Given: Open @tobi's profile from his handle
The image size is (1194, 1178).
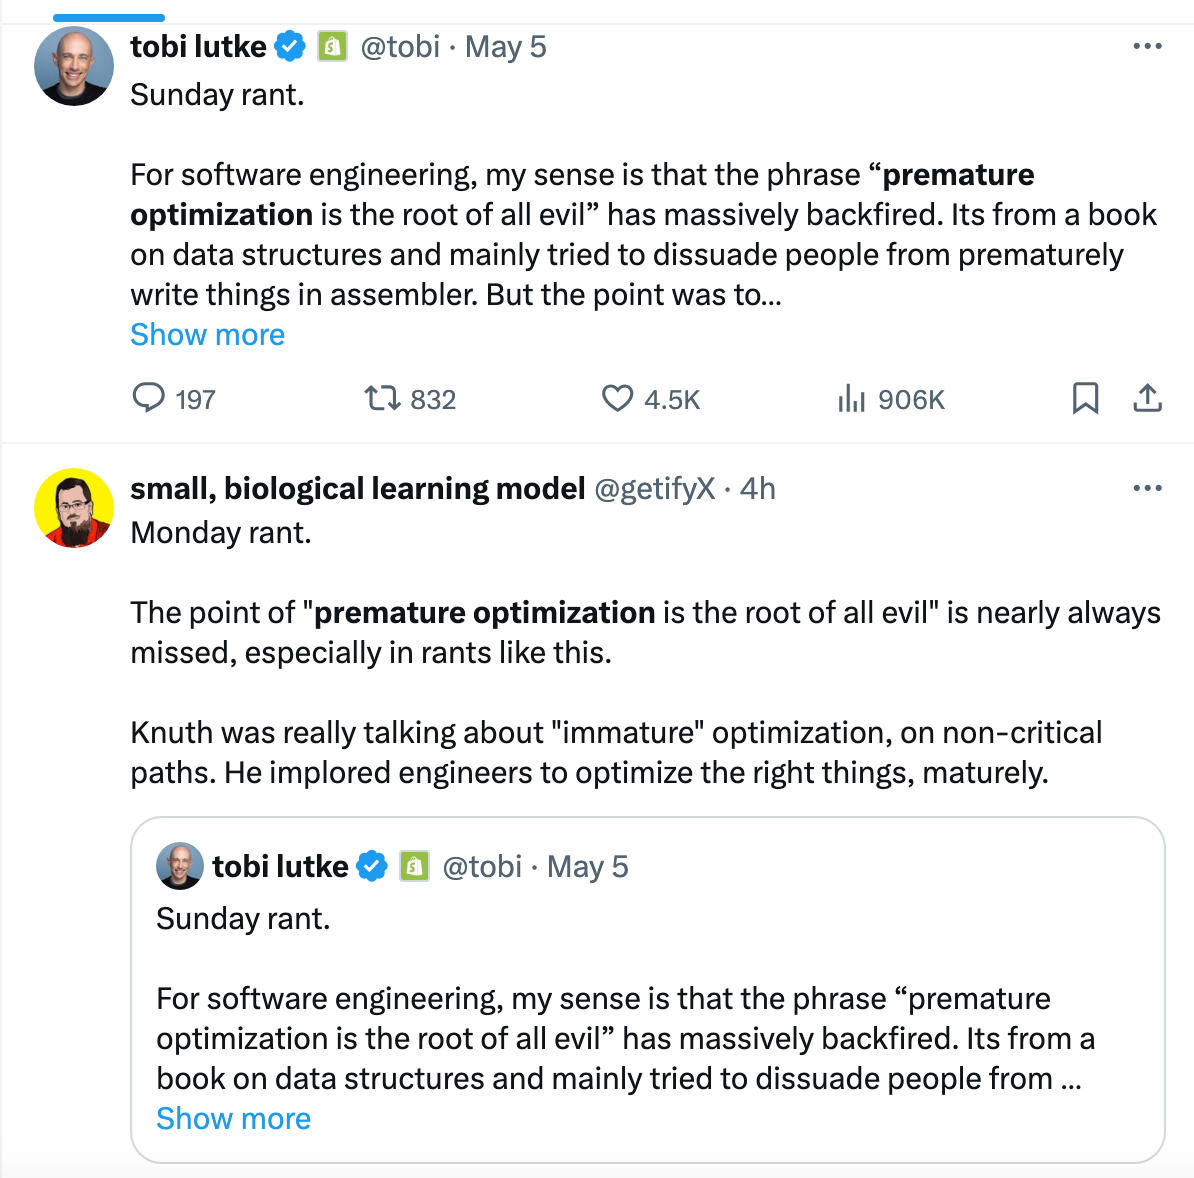Looking at the screenshot, I should pyautogui.click(x=401, y=46).
